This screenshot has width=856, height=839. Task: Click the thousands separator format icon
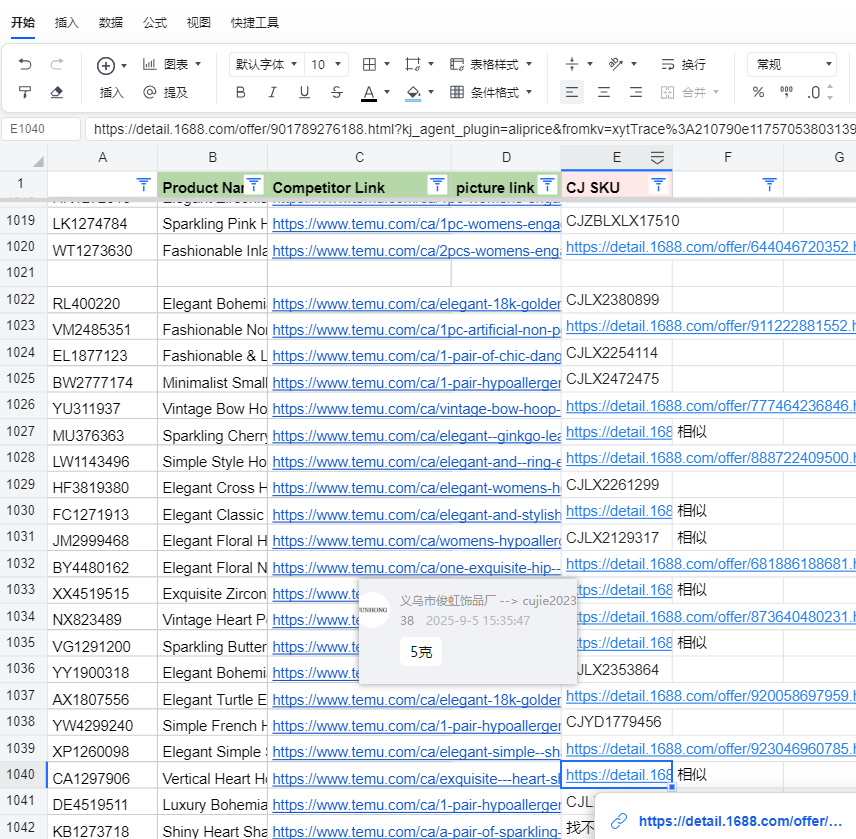click(786, 92)
